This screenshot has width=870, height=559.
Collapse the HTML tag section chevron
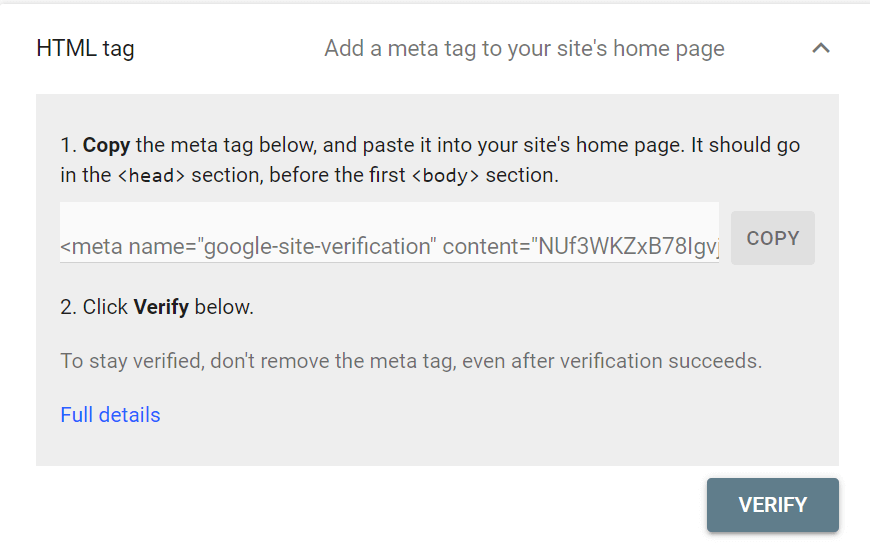(821, 48)
